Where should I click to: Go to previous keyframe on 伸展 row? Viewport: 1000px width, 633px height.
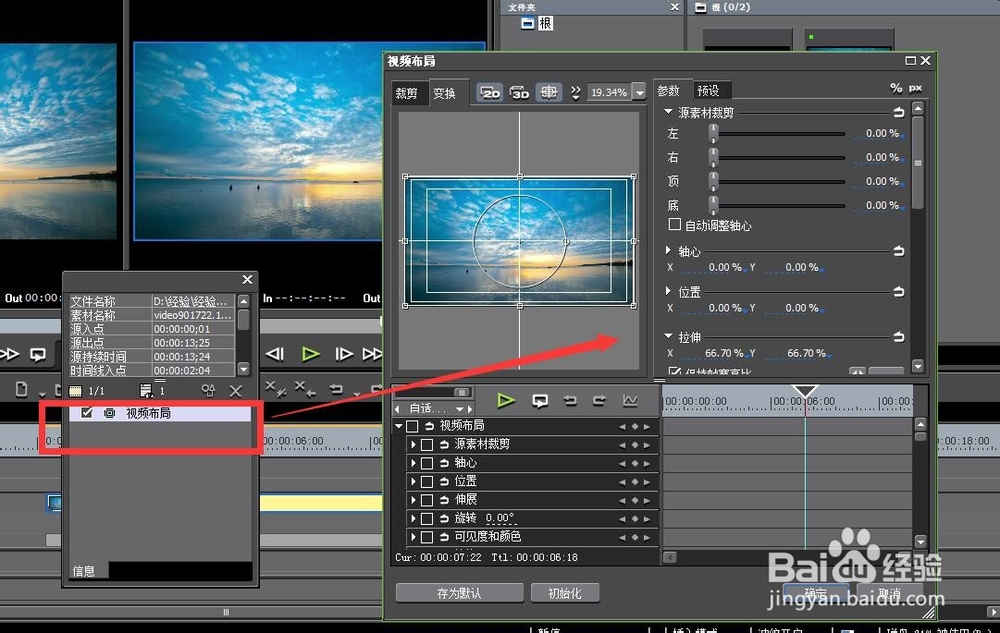(622, 500)
